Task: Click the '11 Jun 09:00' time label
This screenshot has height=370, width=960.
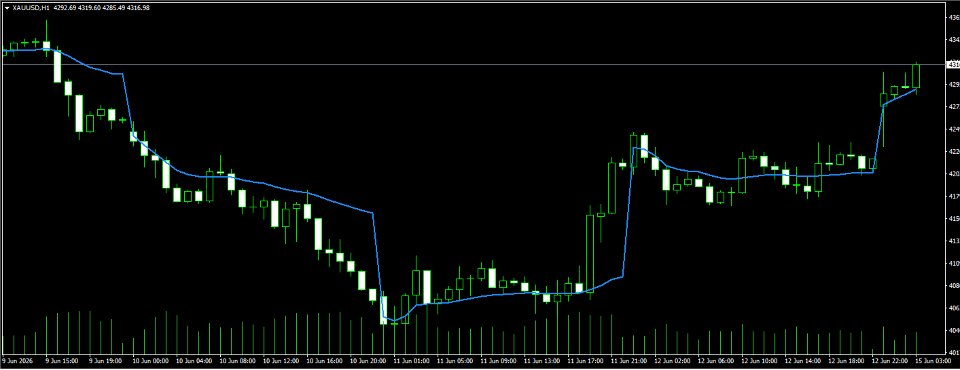Action: point(498,361)
